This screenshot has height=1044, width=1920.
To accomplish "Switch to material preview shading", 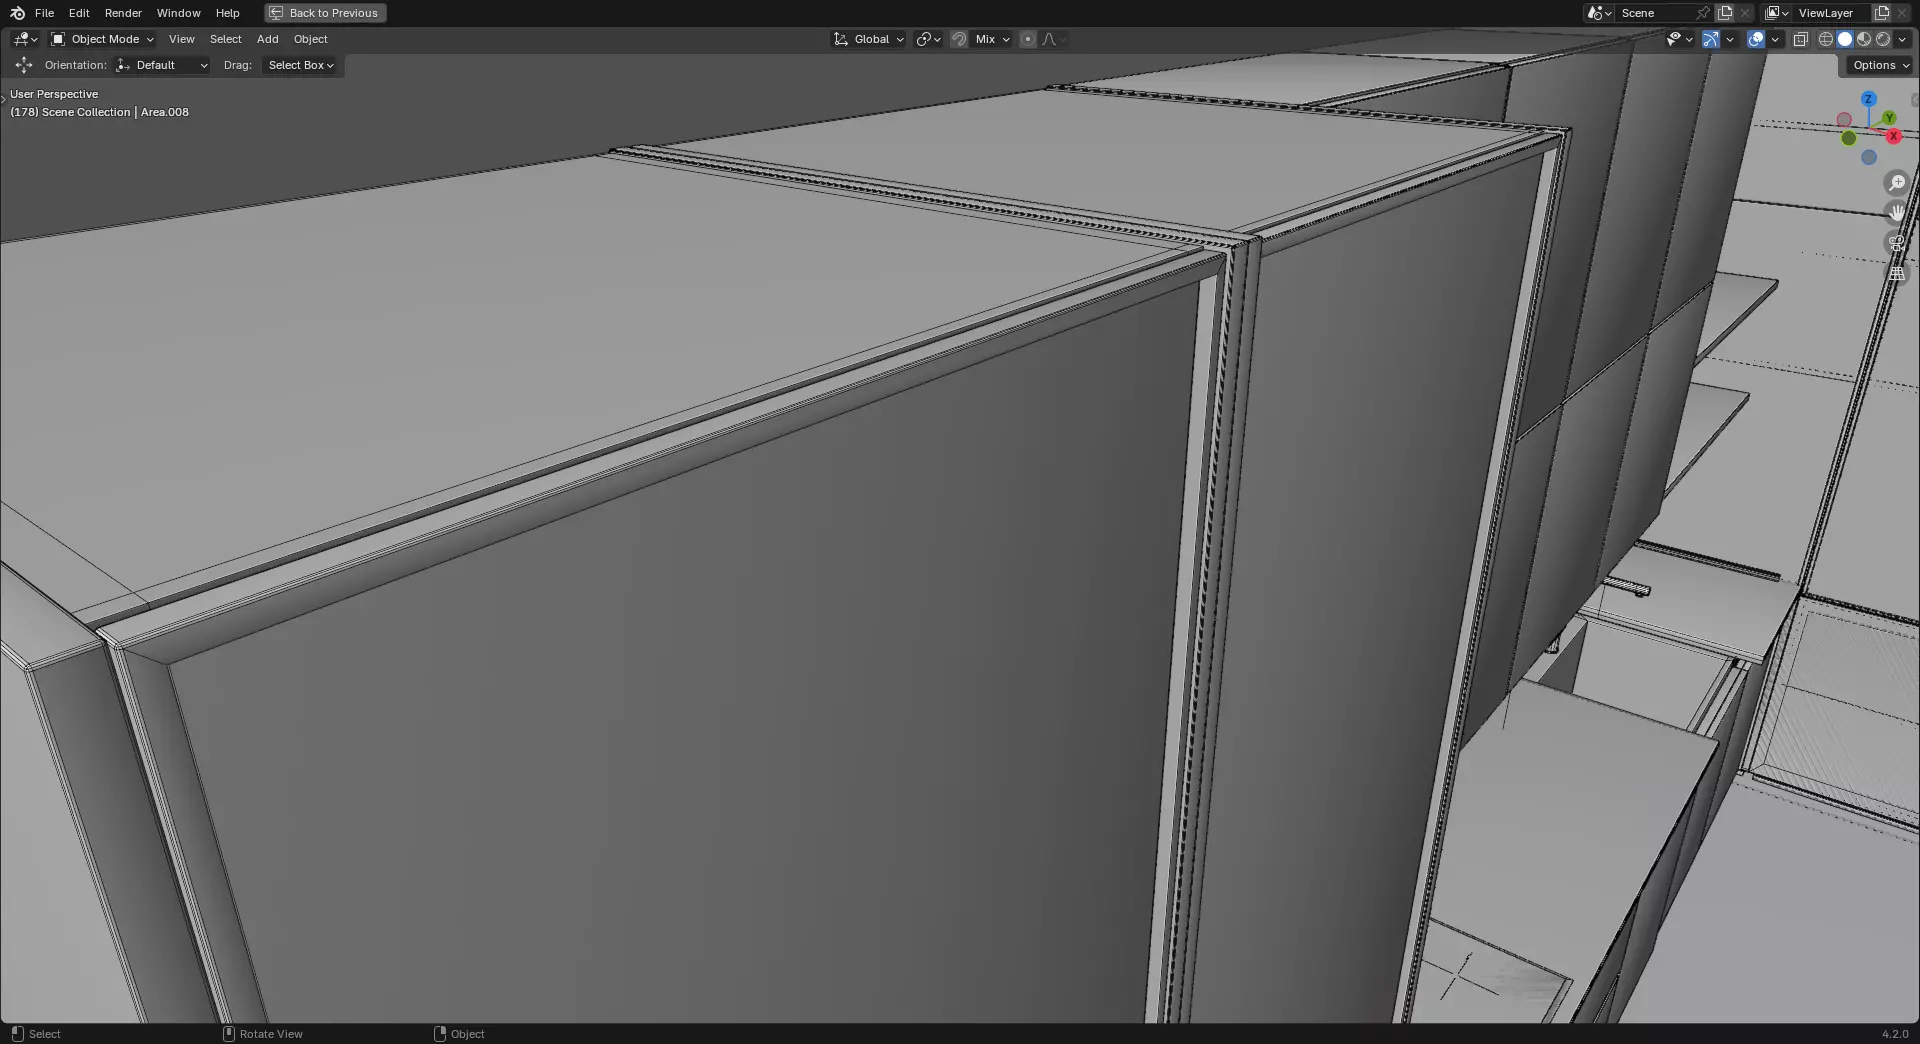I will [1864, 39].
